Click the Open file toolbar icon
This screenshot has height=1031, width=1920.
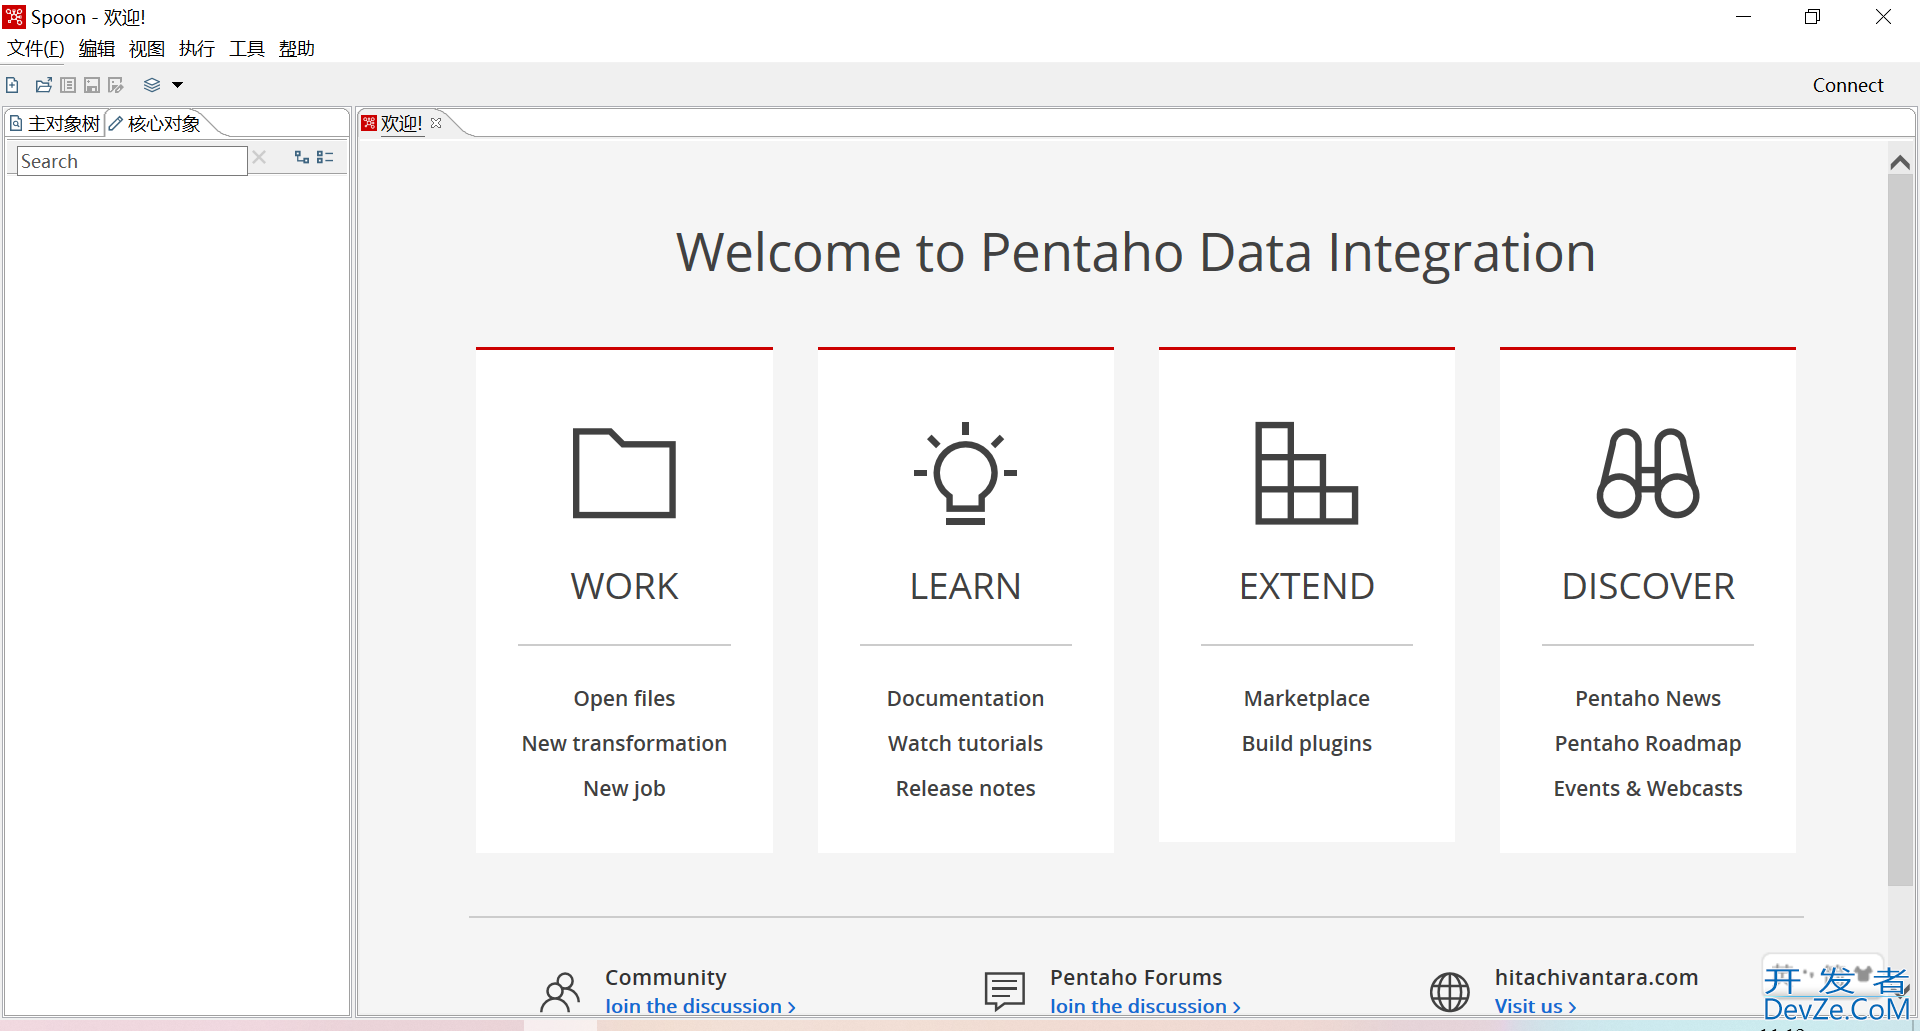click(44, 85)
